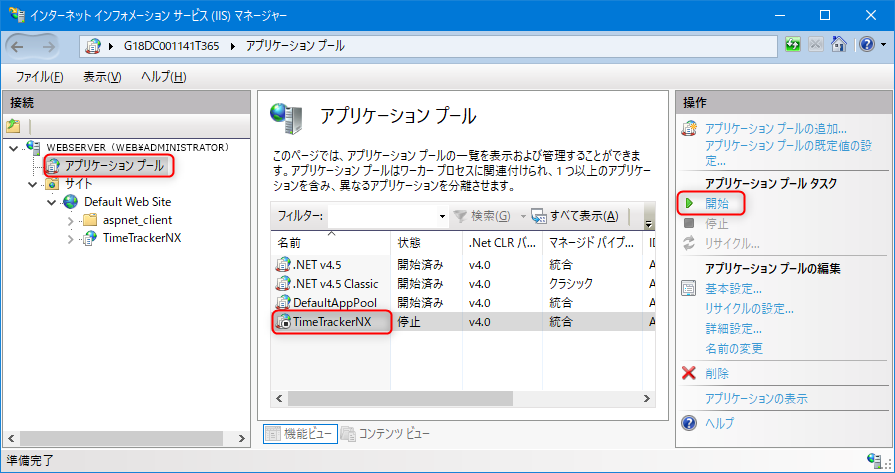This screenshot has width=895, height=473.
Task: Click status bar network icon
Action: [874, 459]
